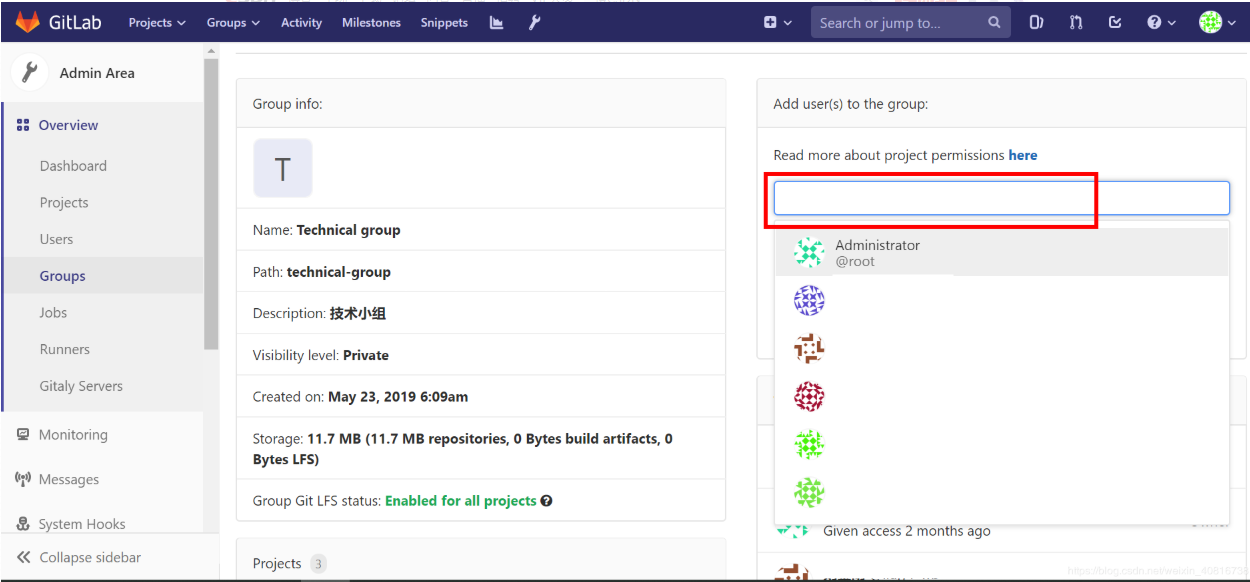Open Projects in the sidebar

click(64, 203)
